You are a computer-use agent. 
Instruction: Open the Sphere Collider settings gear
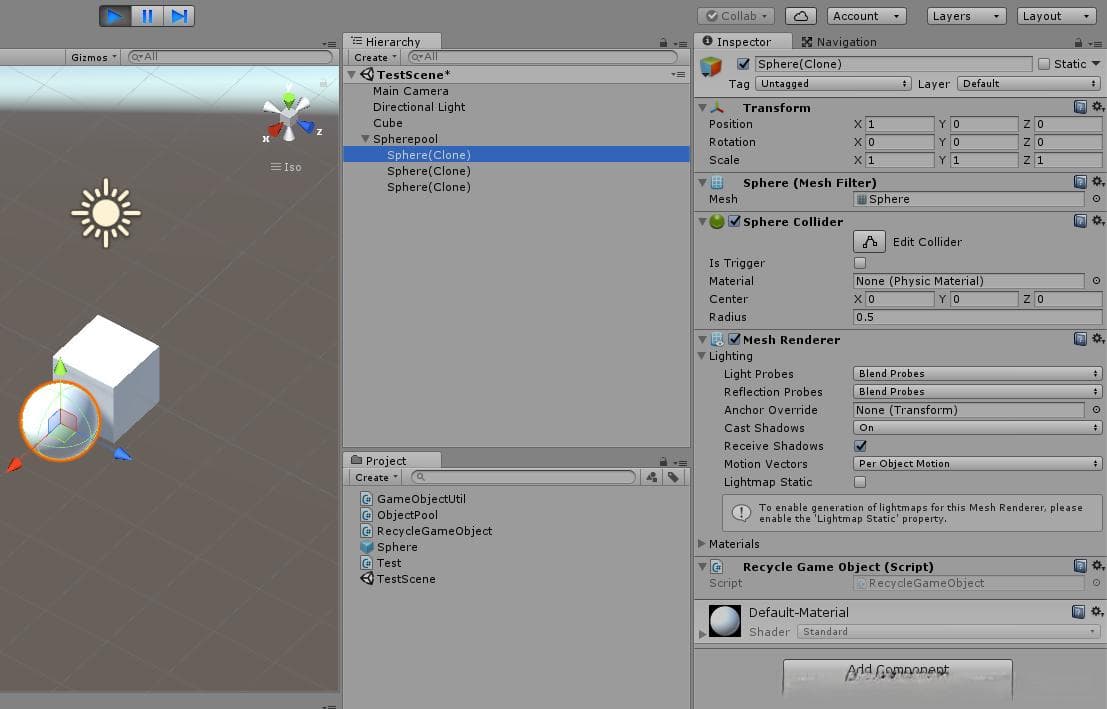(1097, 220)
